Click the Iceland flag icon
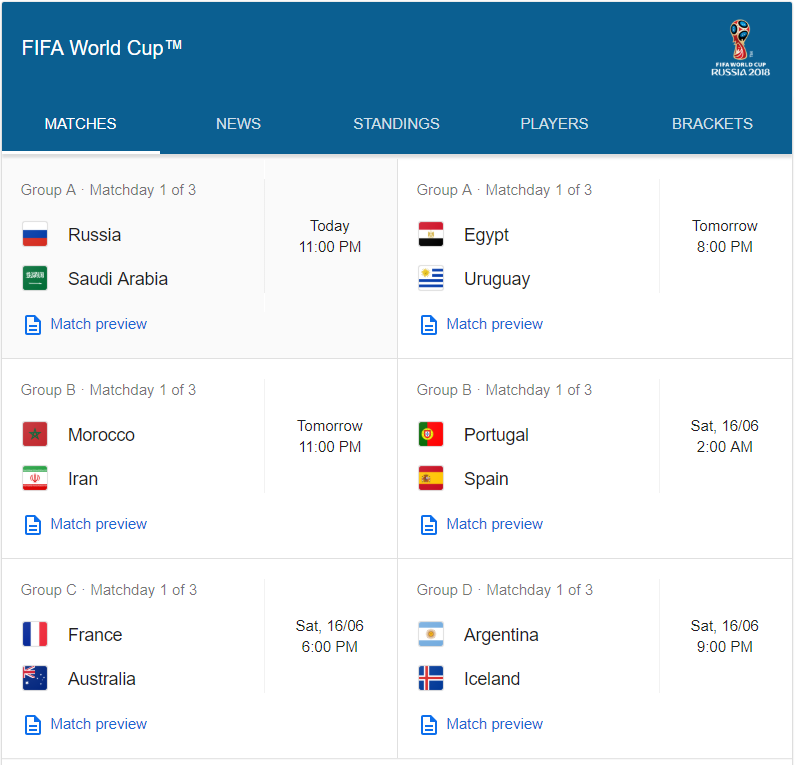797x765 pixels. (x=431, y=679)
